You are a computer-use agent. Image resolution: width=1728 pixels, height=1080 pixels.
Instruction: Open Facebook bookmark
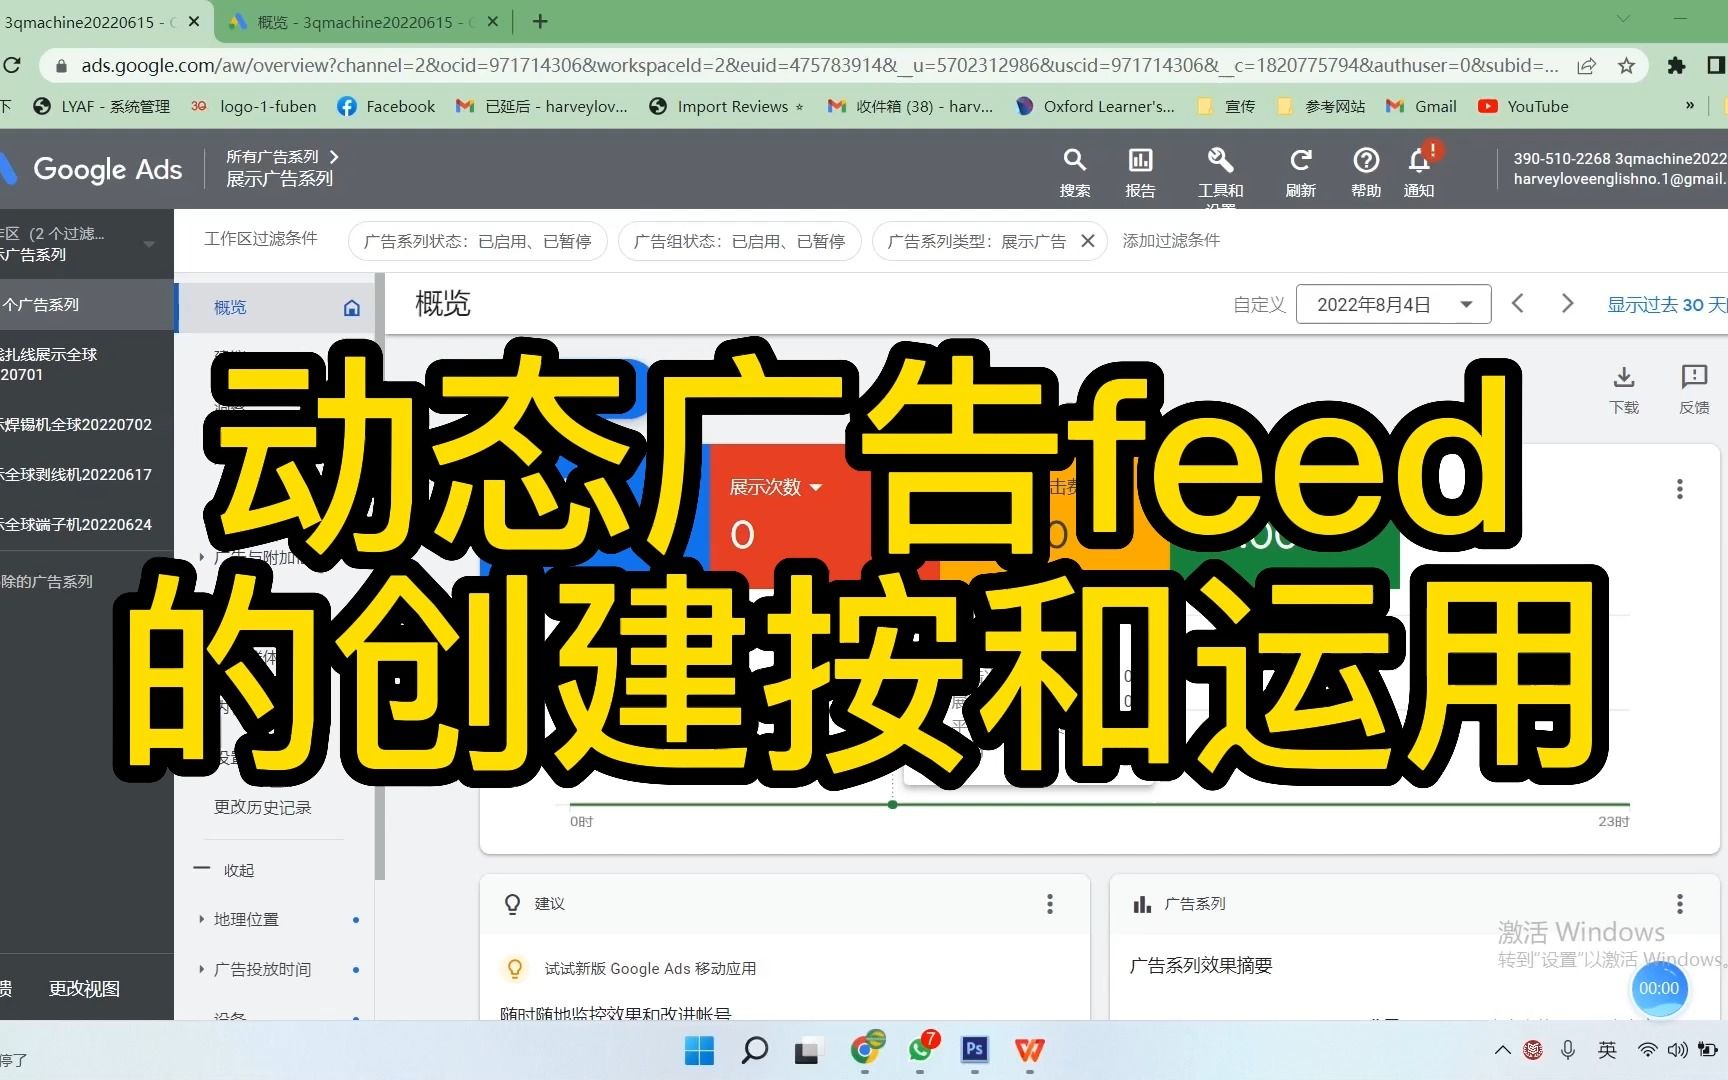click(x=386, y=106)
